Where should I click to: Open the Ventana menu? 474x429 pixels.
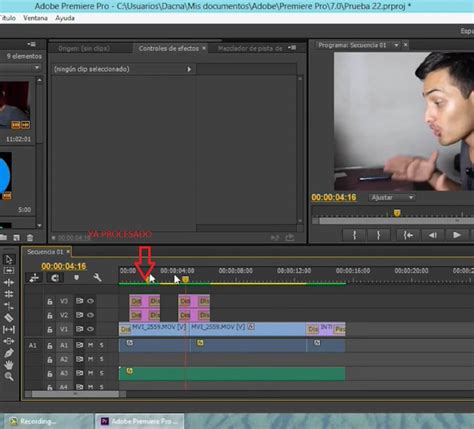click(x=35, y=18)
